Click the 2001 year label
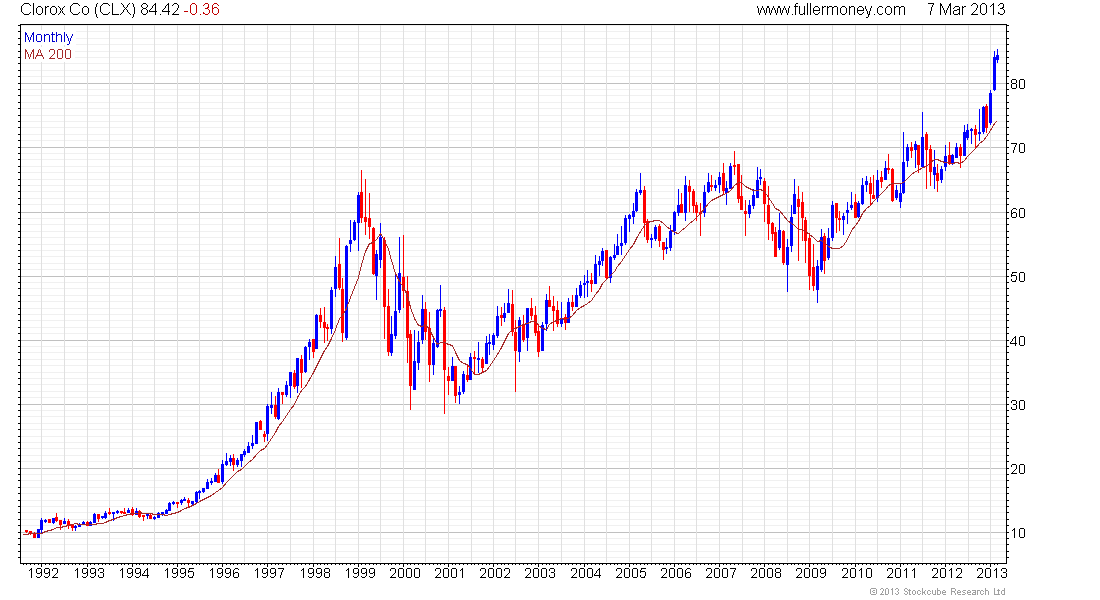 click(450, 573)
